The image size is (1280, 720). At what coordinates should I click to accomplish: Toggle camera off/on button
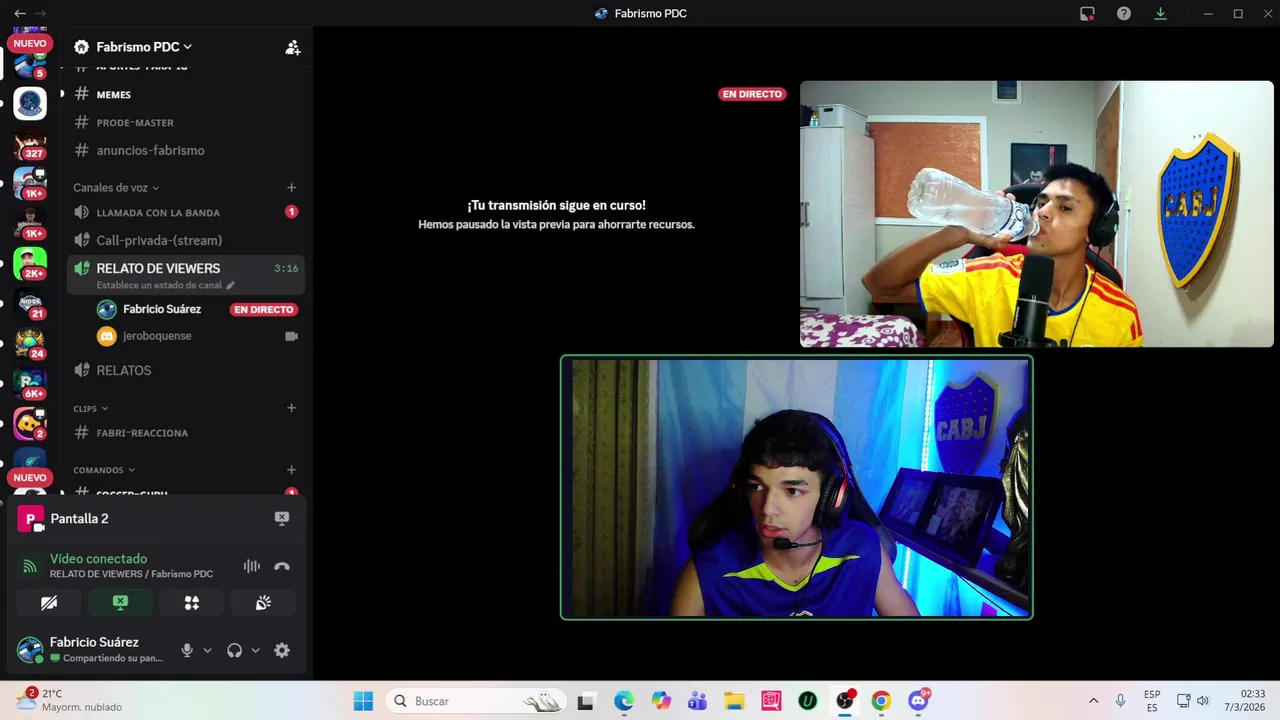click(49, 602)
